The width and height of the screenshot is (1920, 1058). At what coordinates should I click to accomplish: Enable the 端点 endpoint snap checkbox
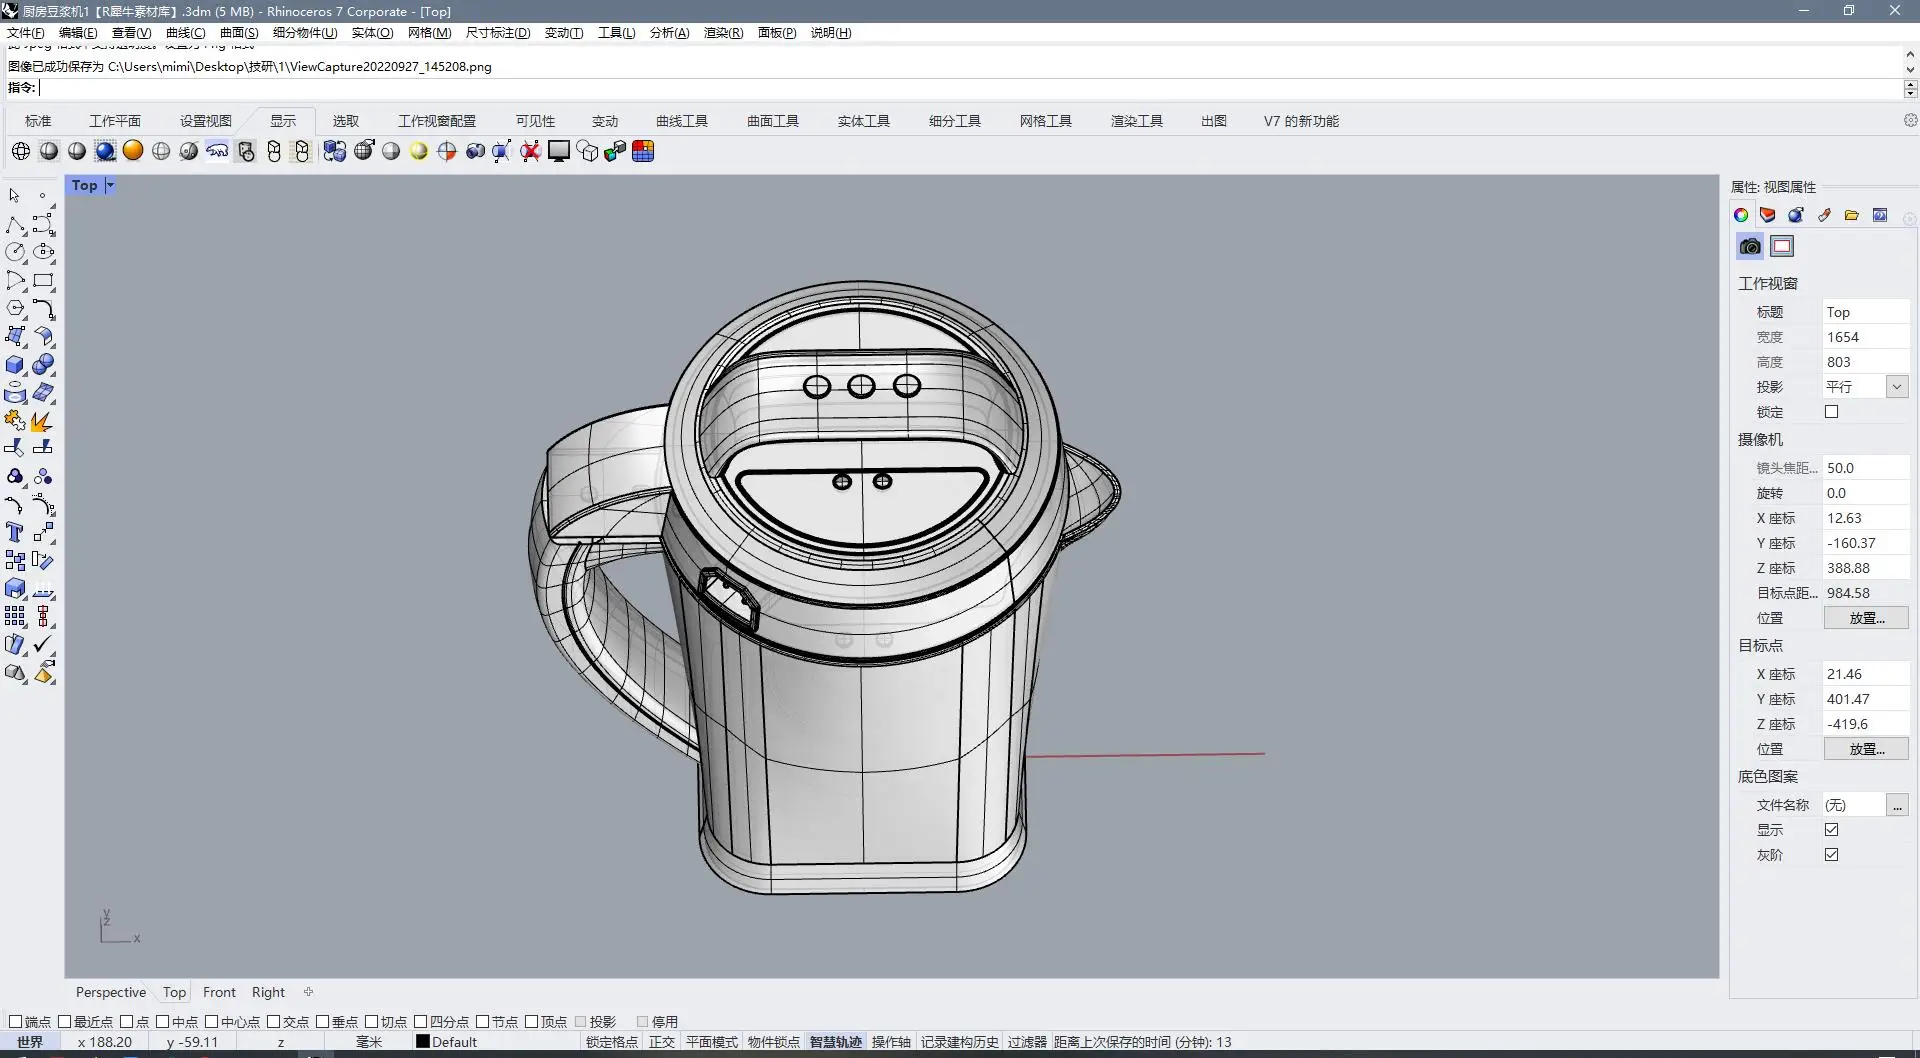[15, 1021]
